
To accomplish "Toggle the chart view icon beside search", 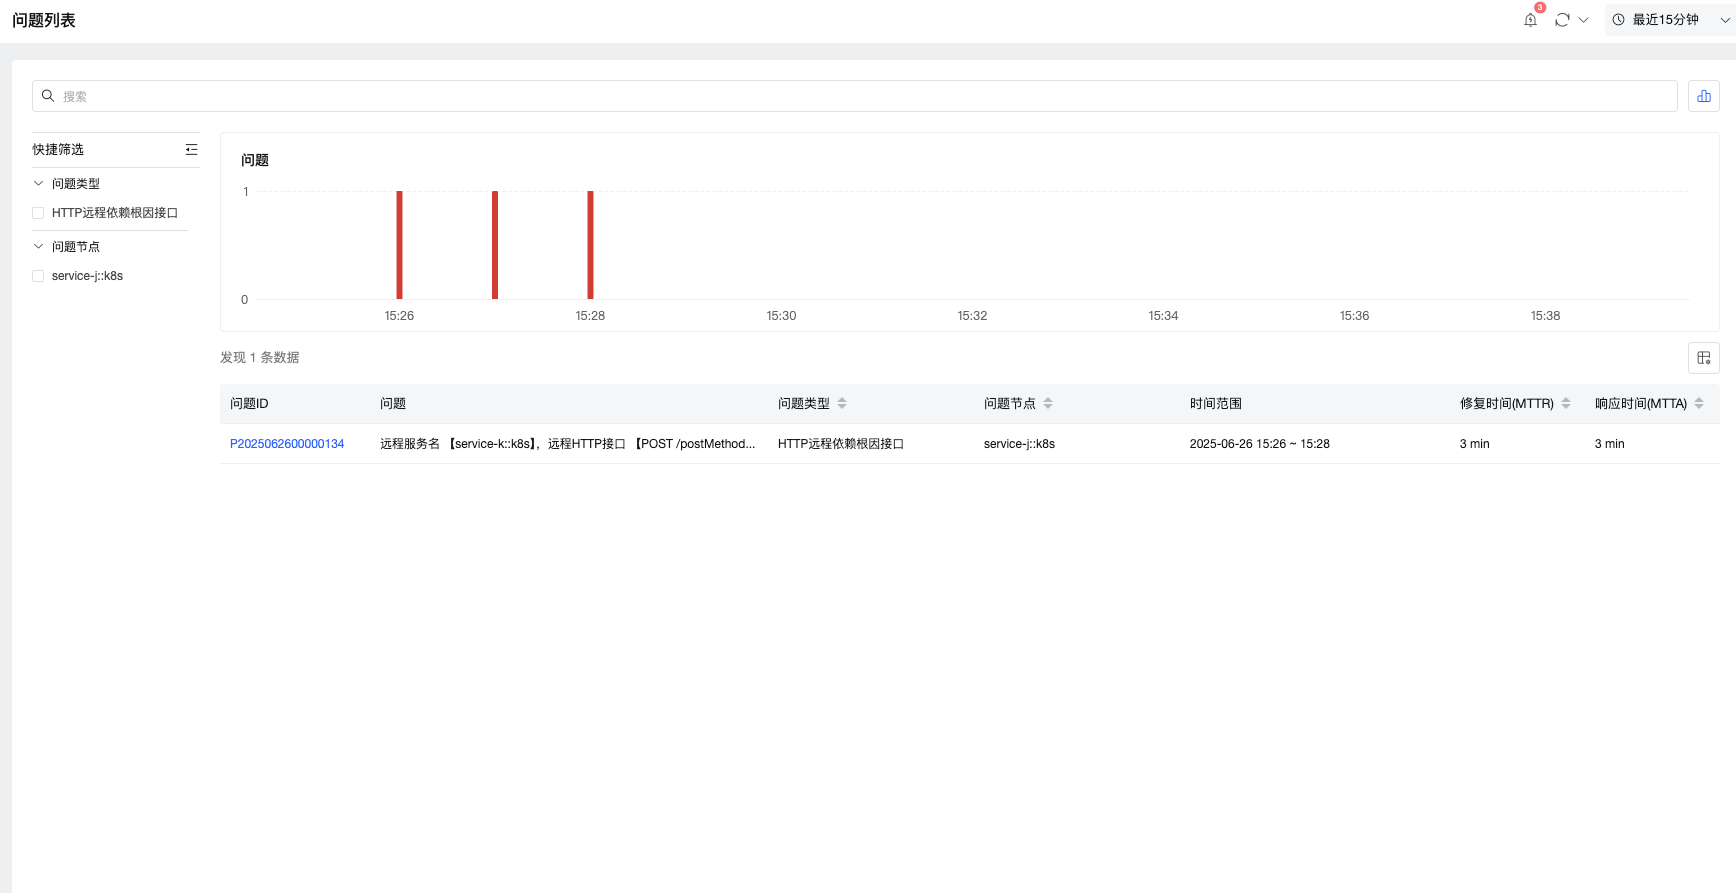I will (x=1704, y=96).
